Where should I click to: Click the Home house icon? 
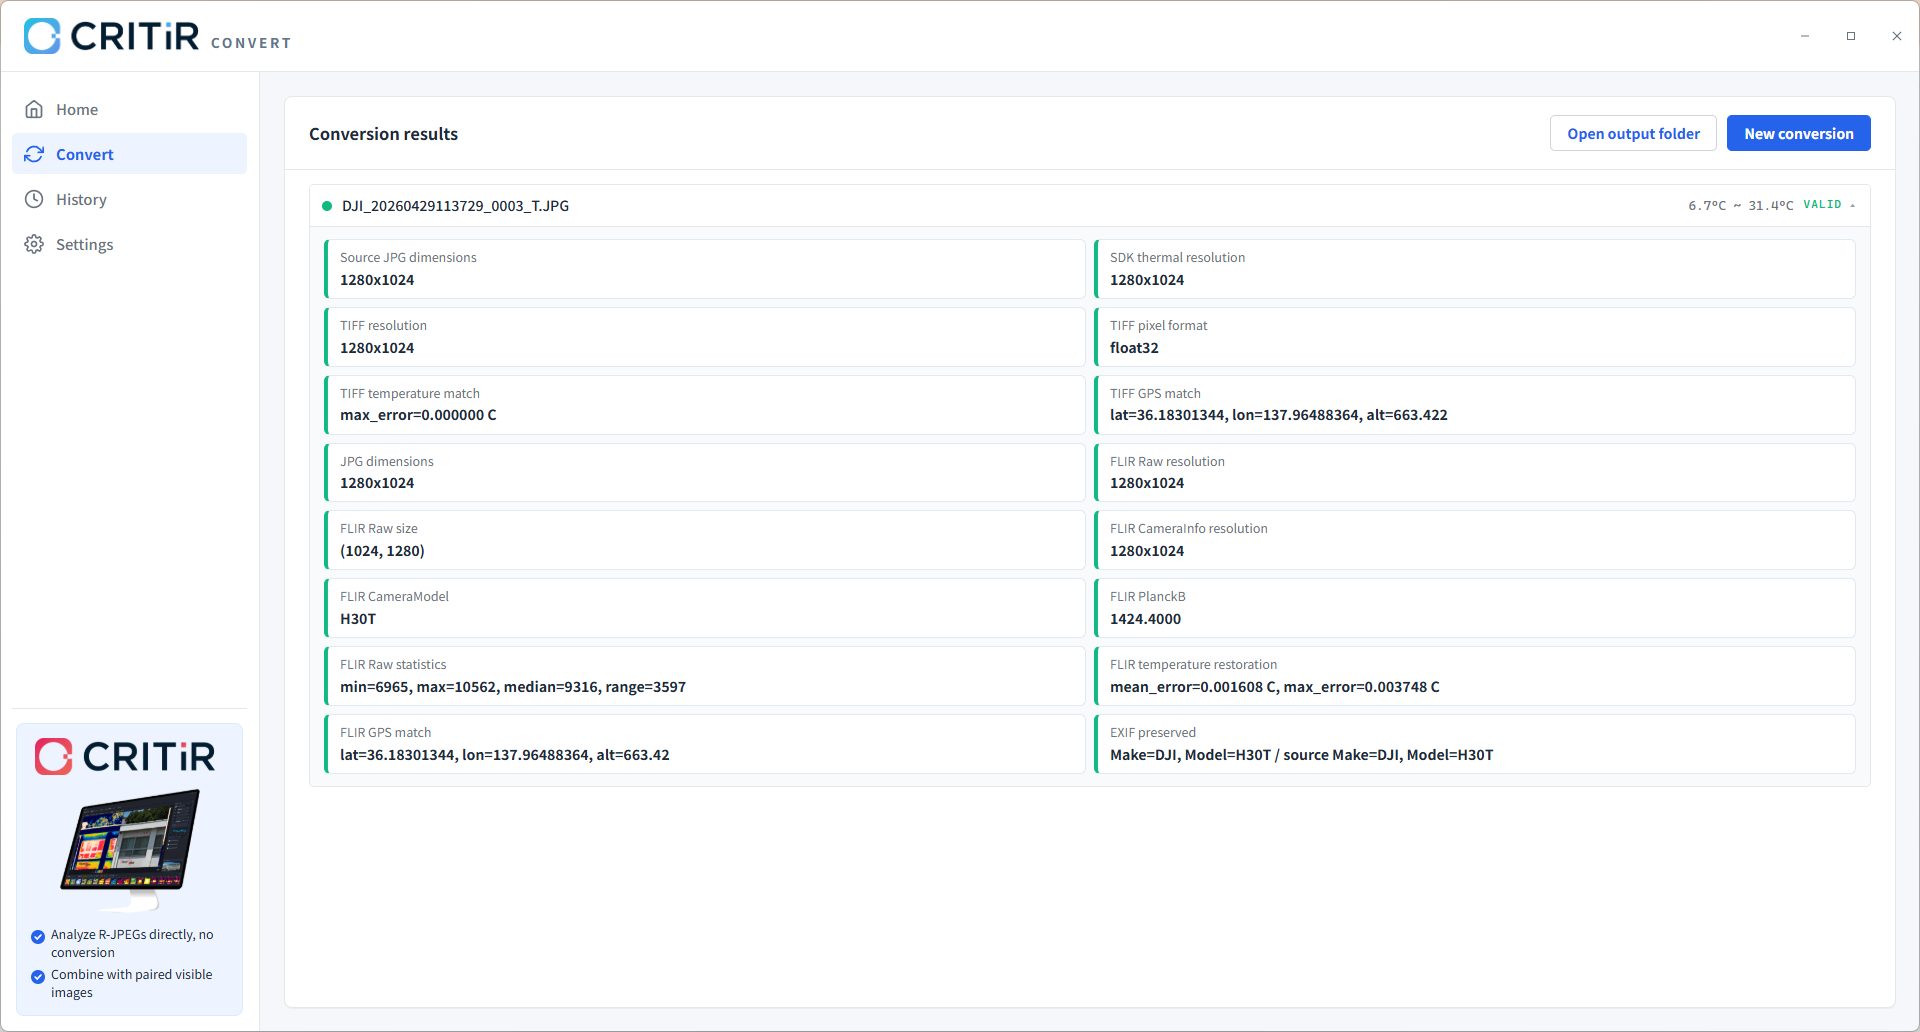(x=34, y=109)
